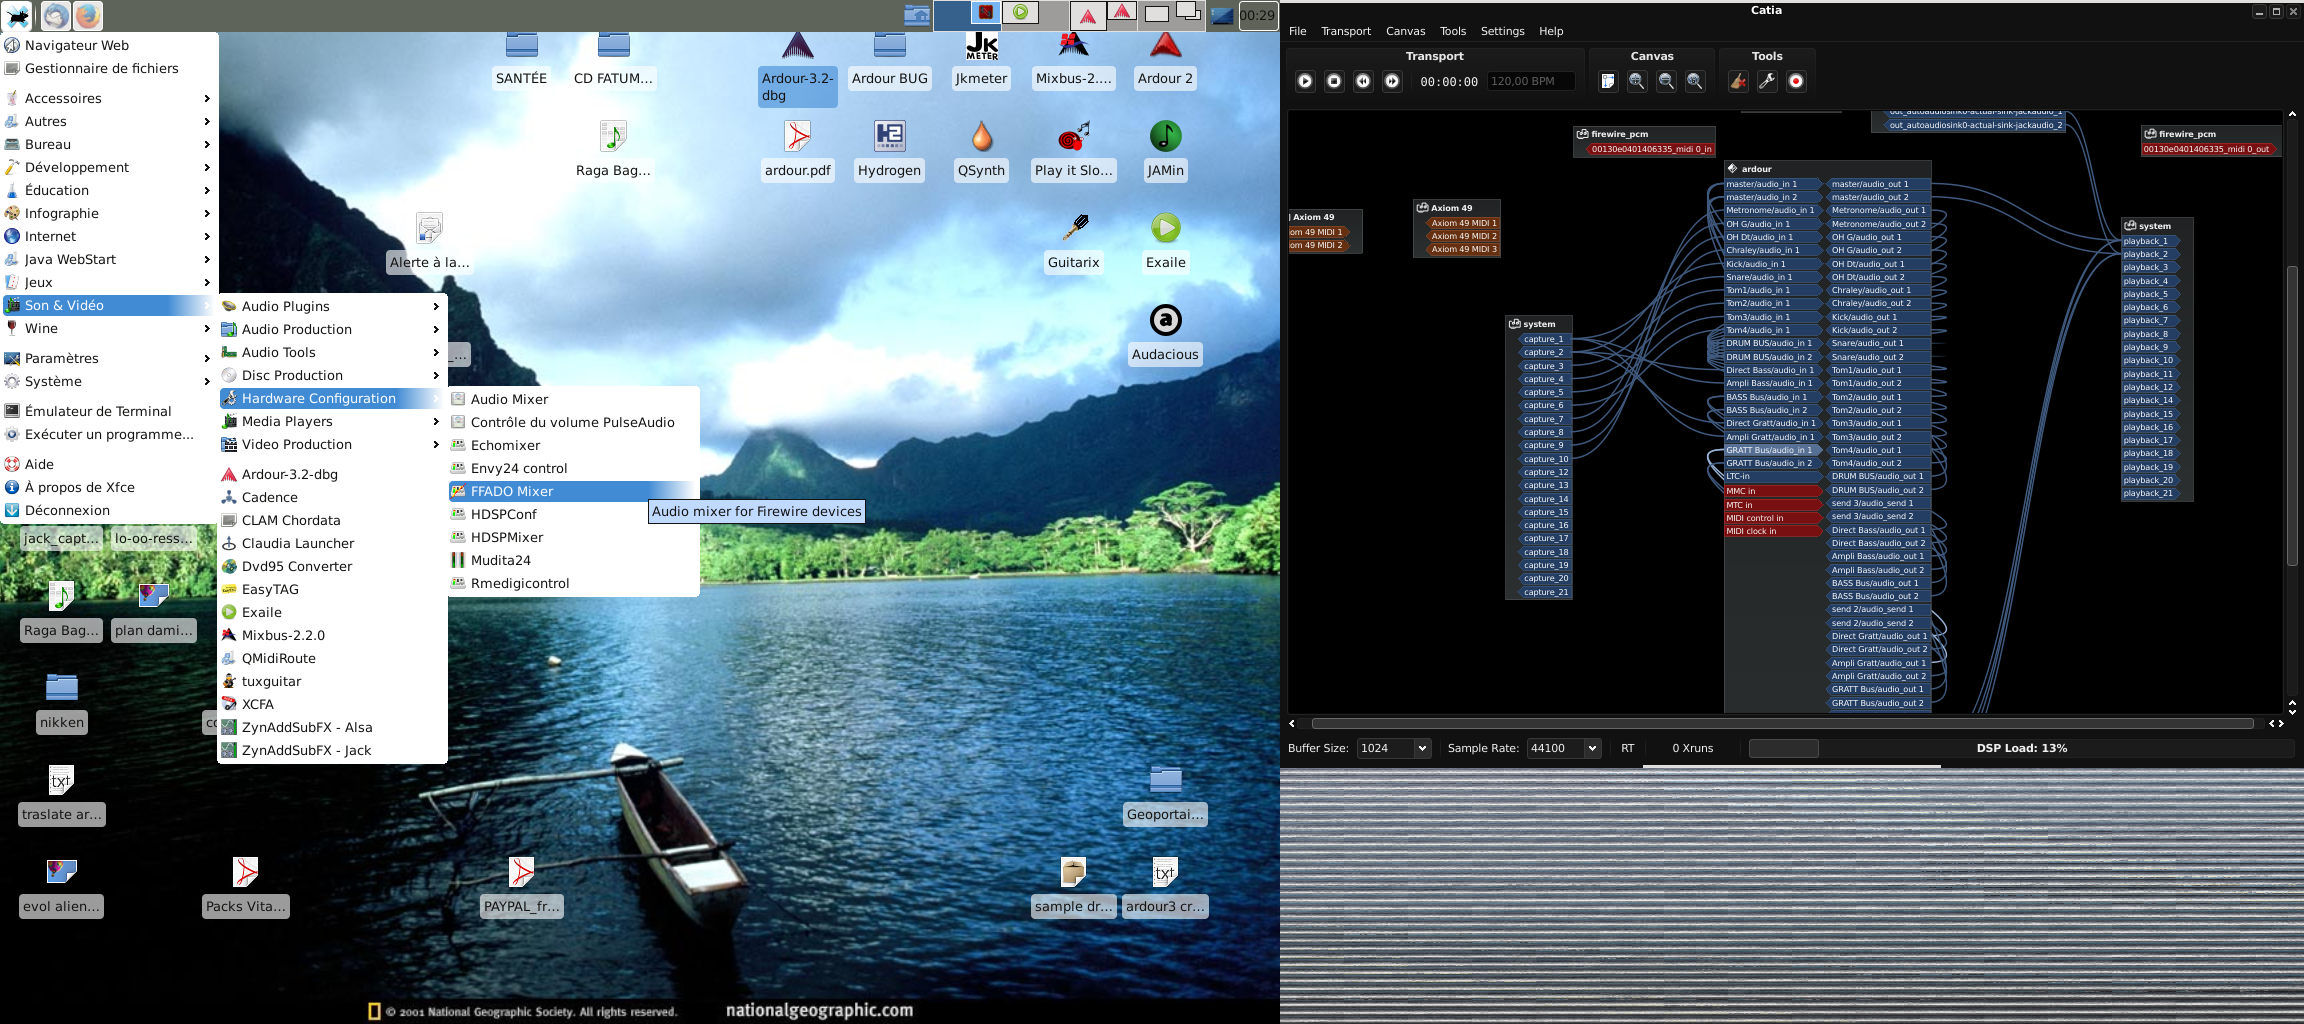Expand the Video Production submenu
Viewport: 2304px width, 1024px height.
(x=331, y=444)
